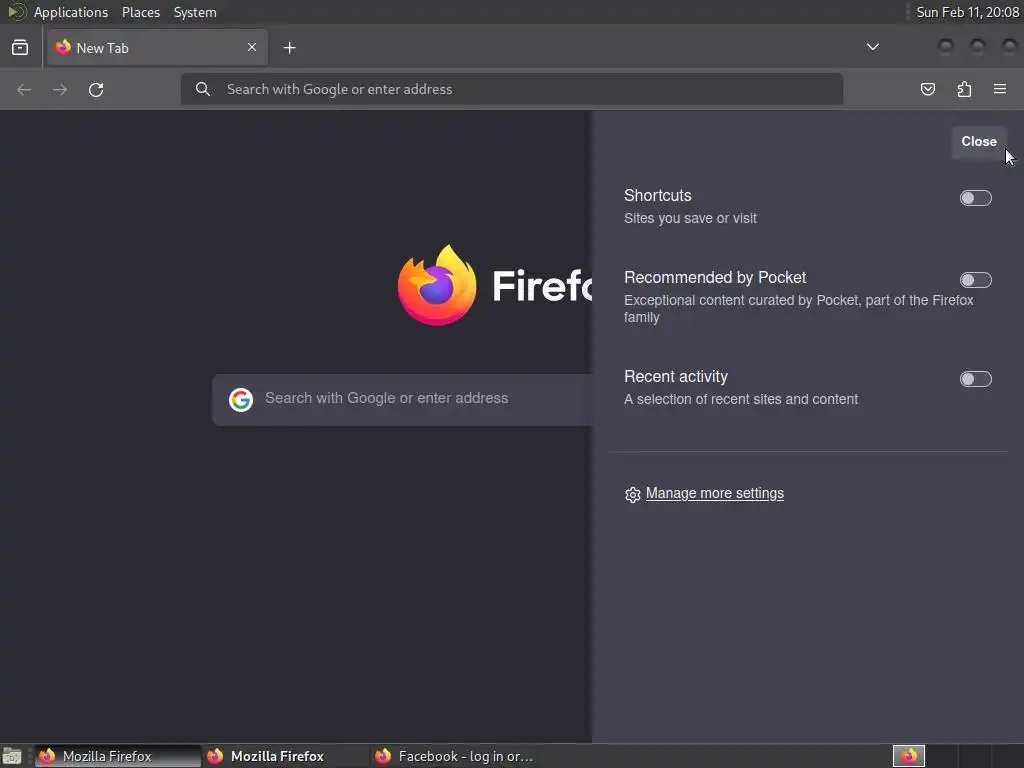
Task: Open the Extensions puzzle icon
Action: pyautogui.click(x=964, y=89)
